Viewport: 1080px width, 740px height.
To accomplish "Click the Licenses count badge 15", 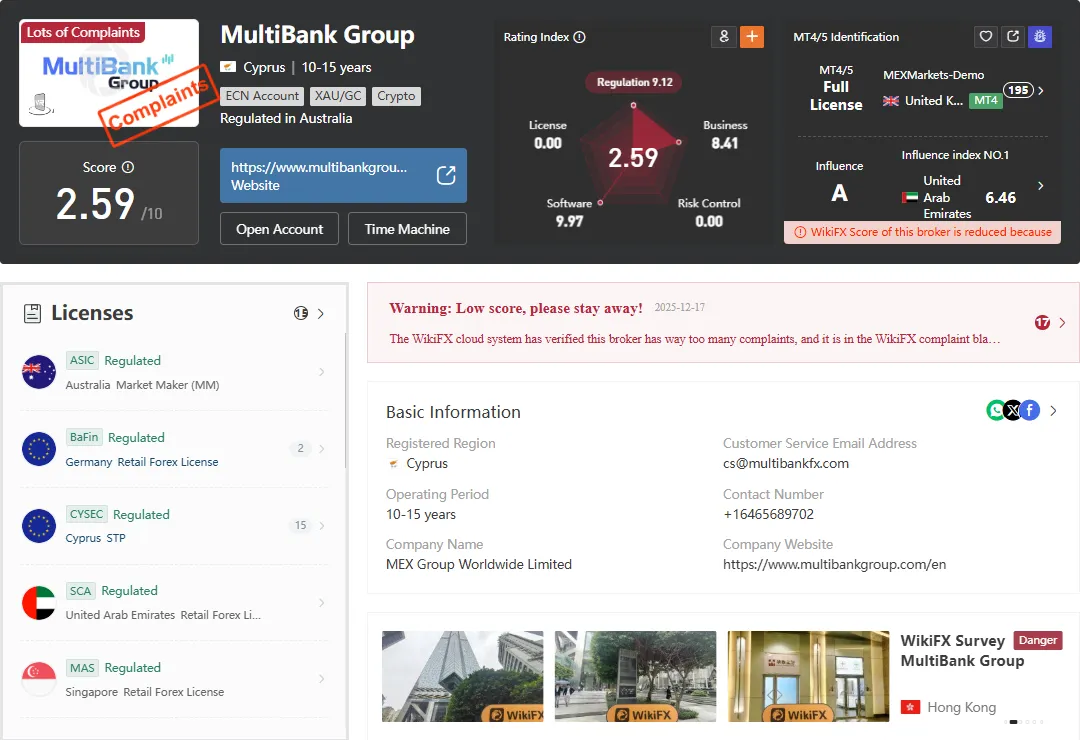I will (x=301, y=314).
